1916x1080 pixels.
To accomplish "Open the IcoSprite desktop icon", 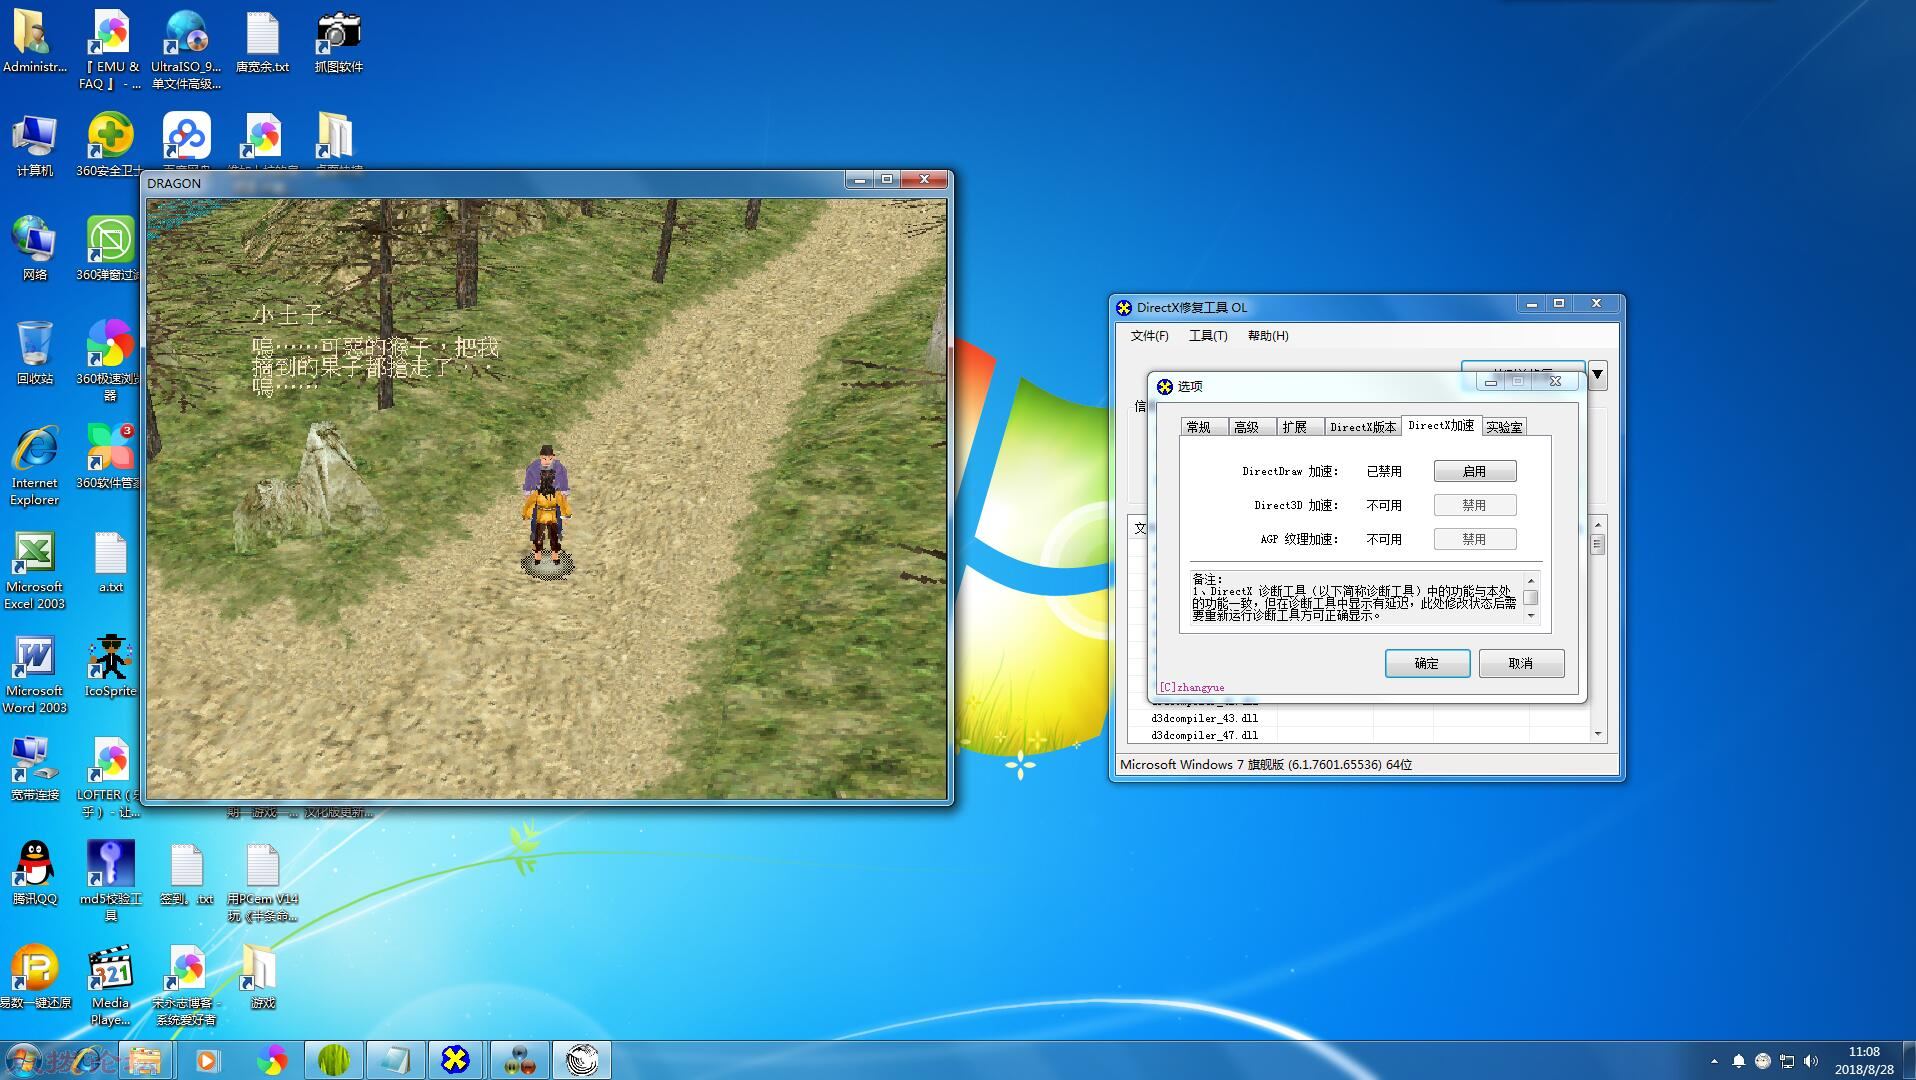I will pyautogui.click(x=110, y=665).
